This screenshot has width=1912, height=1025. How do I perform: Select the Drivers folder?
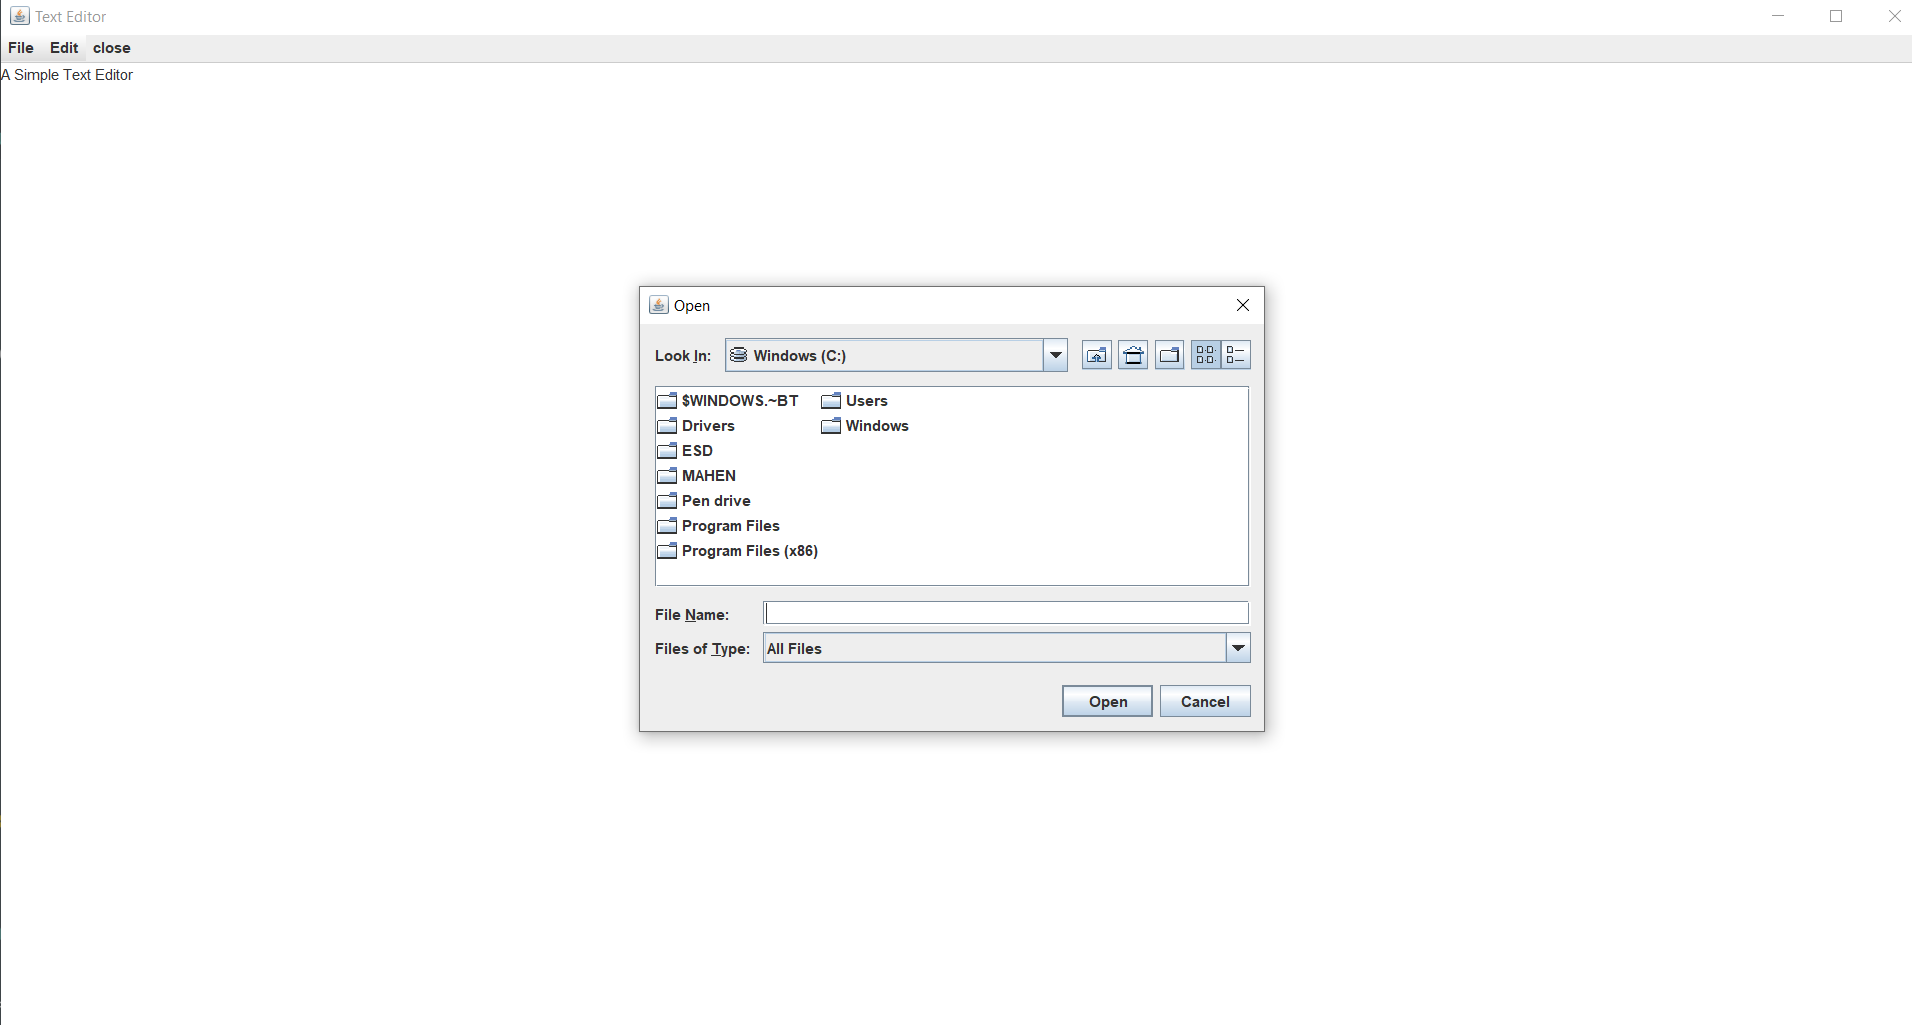click(708, 425)
